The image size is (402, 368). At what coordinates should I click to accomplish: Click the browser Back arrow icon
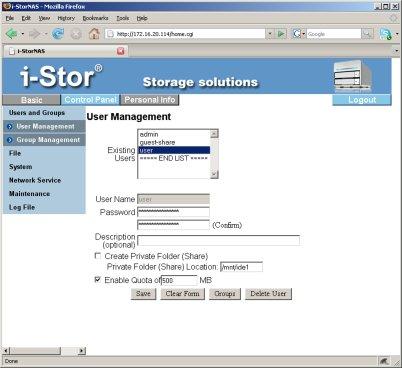tap(12, 34)
